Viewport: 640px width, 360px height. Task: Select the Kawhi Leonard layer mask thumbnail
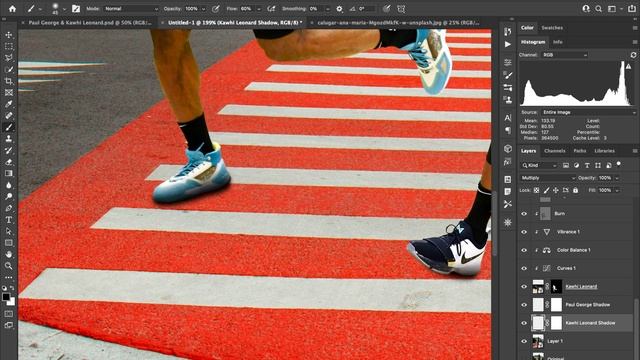coord(556,287)
